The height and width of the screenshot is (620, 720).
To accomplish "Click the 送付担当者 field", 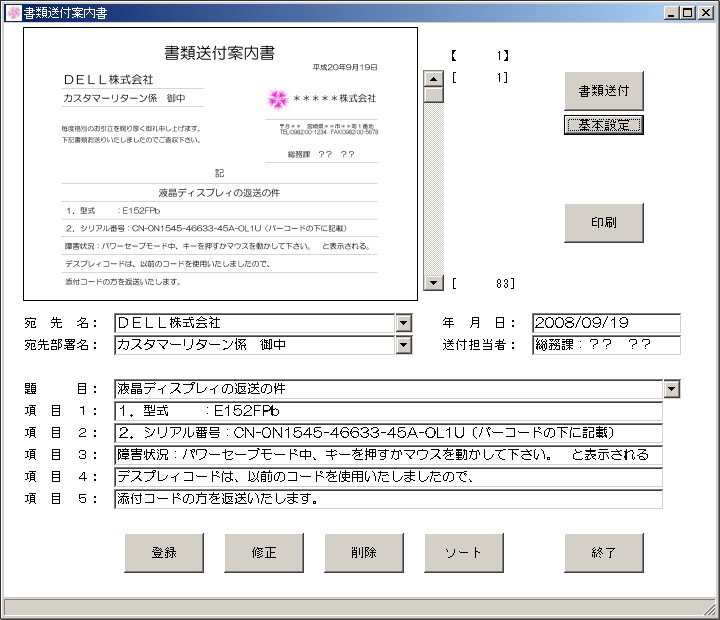I will coord(606,345).
